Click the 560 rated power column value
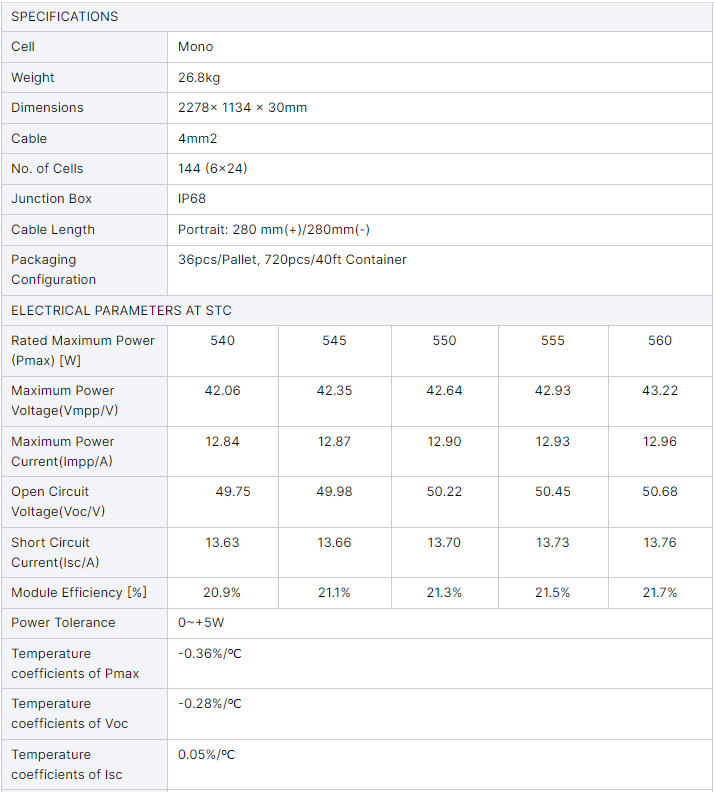Screen dimensions: 715x792 [660, 340]
